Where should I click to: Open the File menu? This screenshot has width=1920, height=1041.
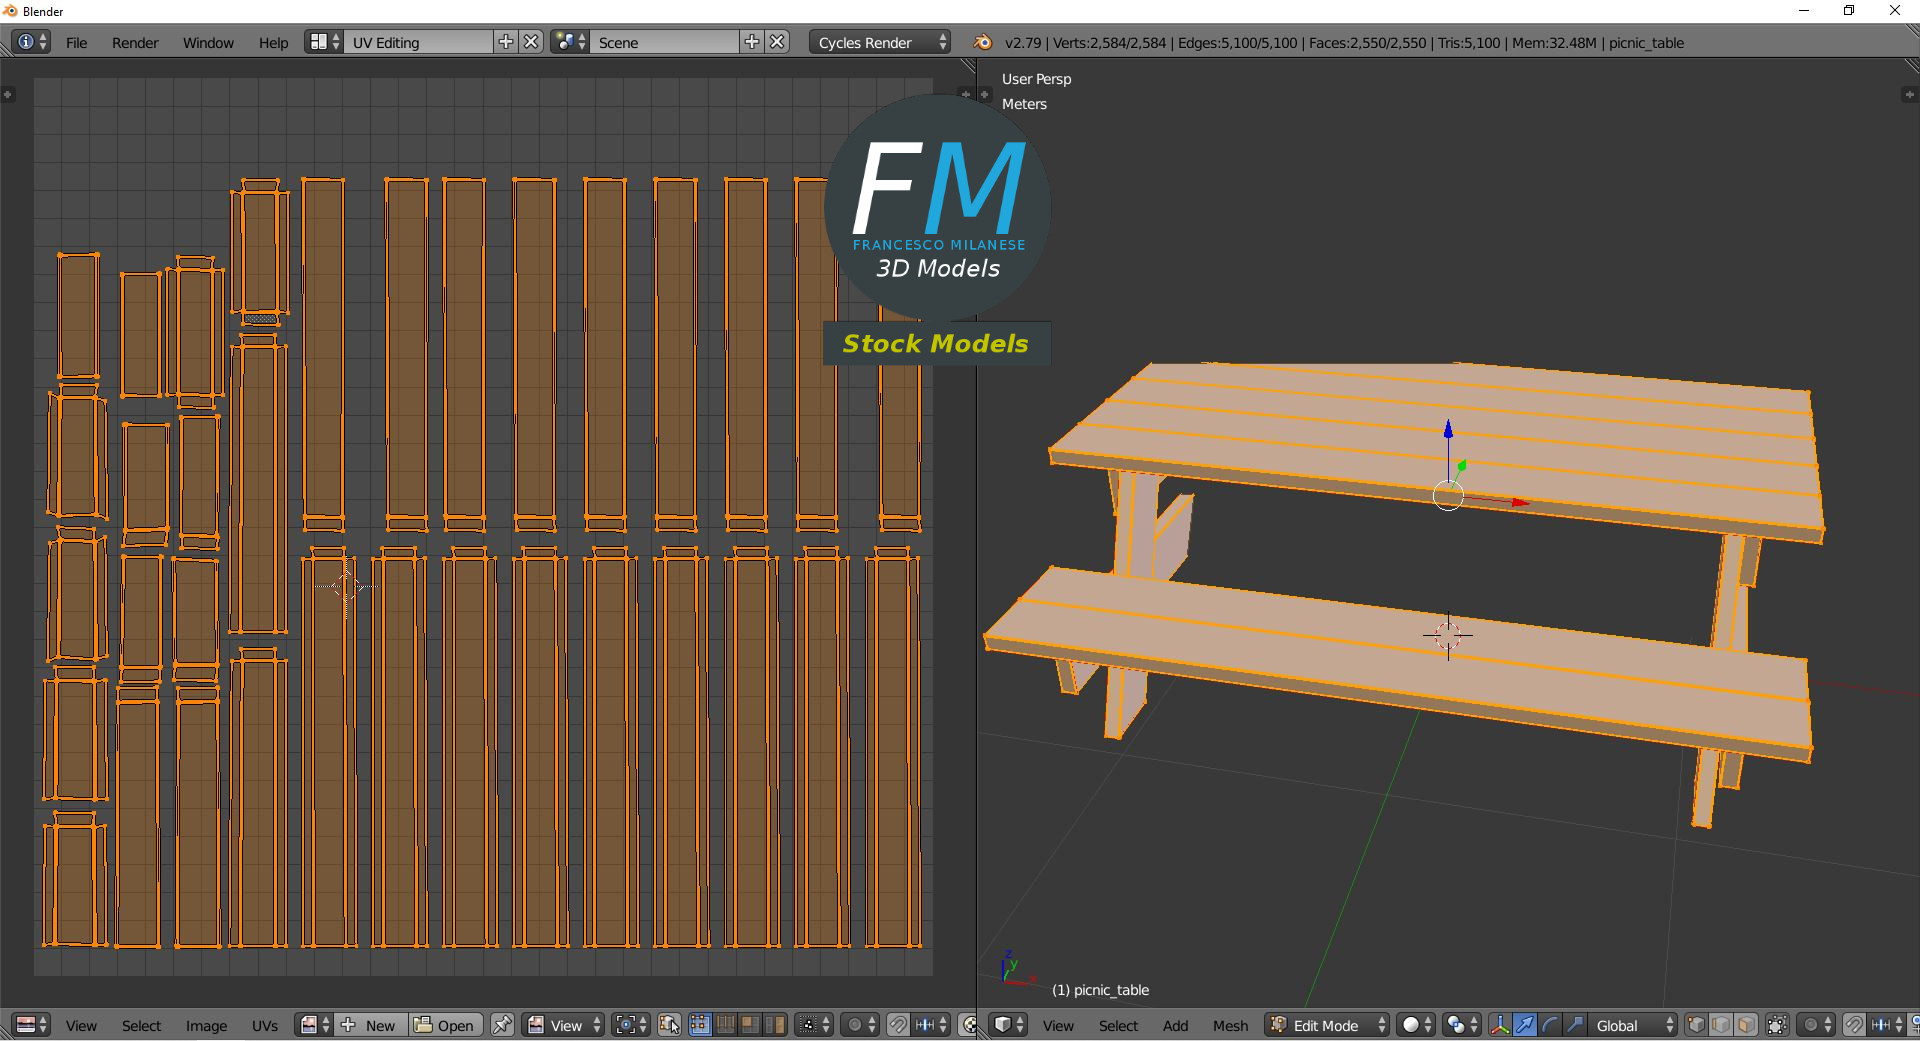(x=77, y=42)
